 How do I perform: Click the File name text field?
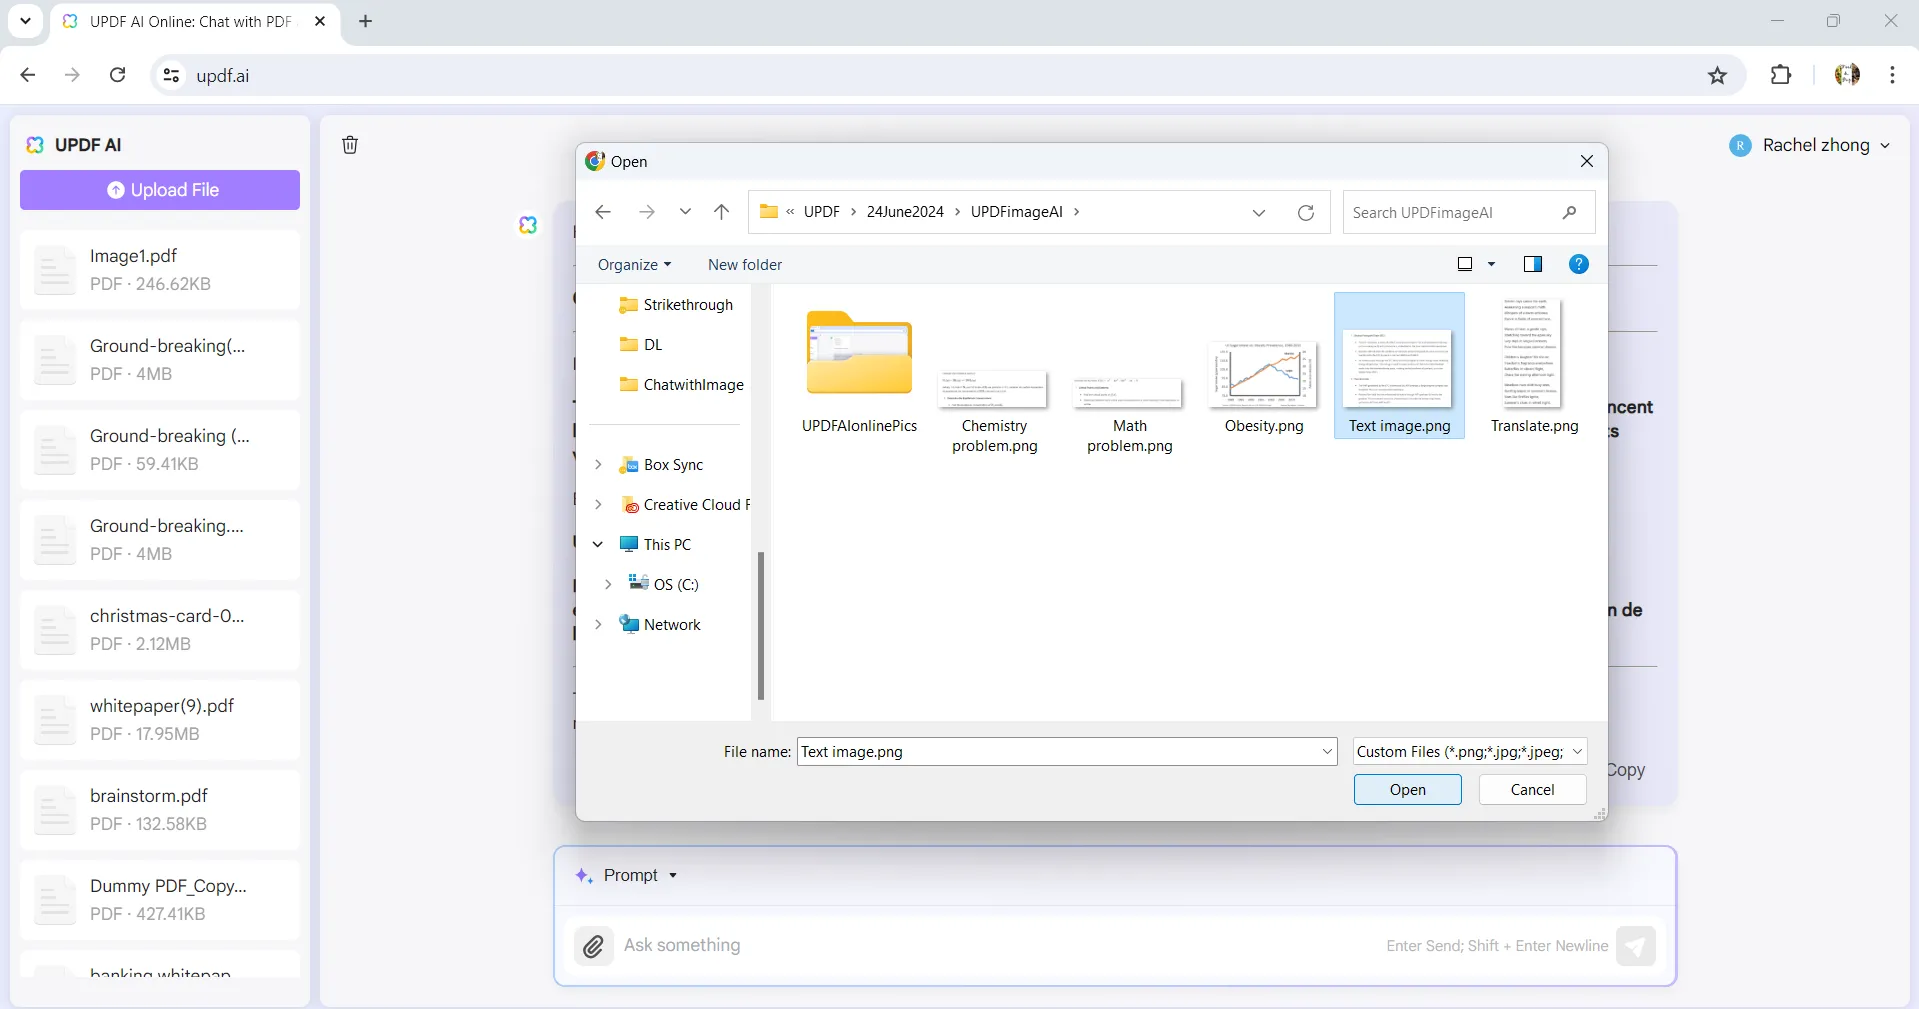pyautogui.click(x=1058, y=752)
